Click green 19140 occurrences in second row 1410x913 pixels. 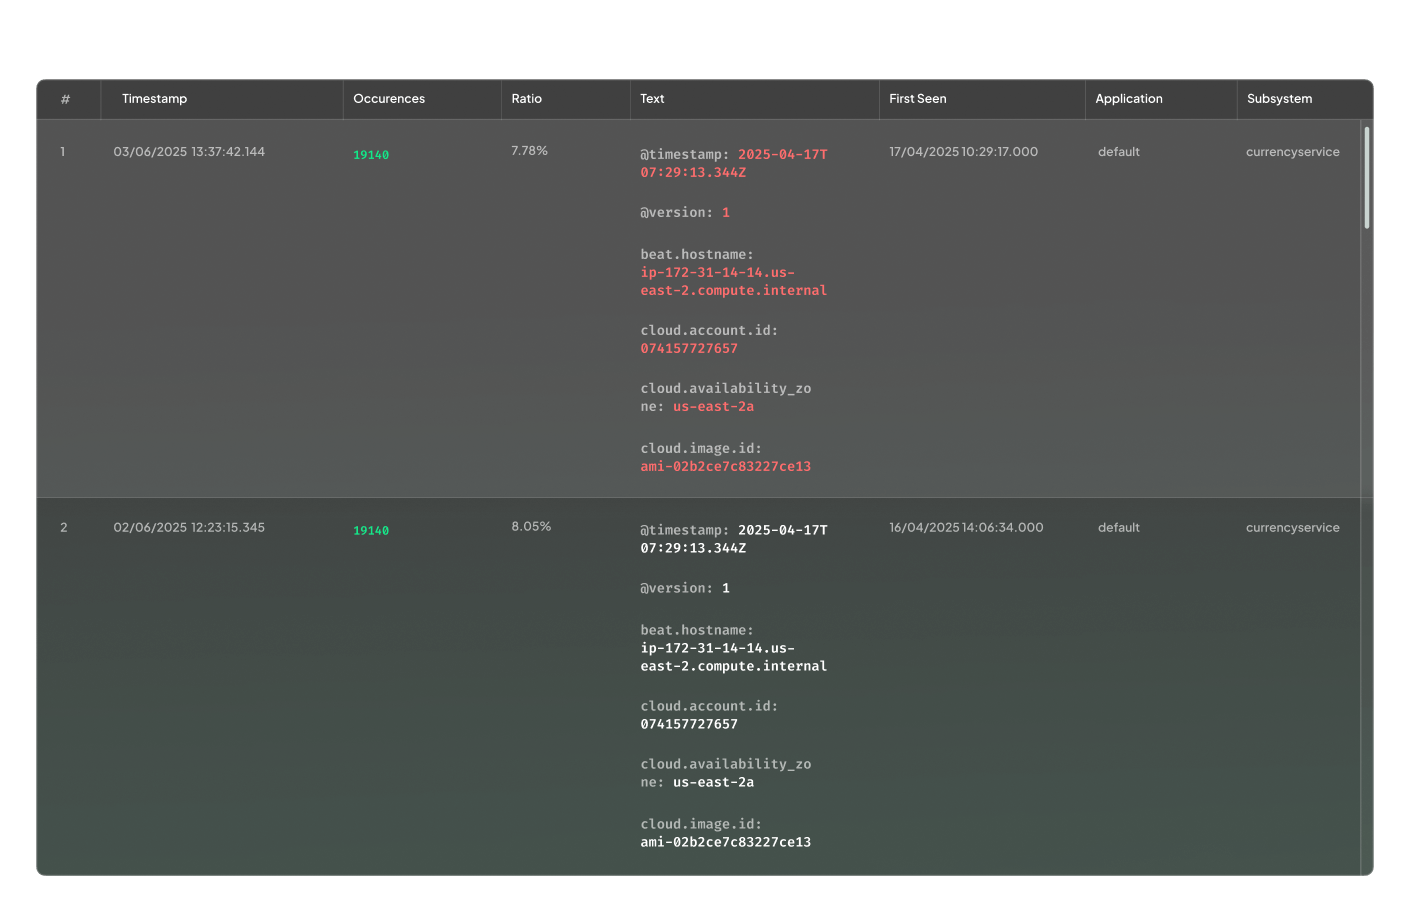371,531
